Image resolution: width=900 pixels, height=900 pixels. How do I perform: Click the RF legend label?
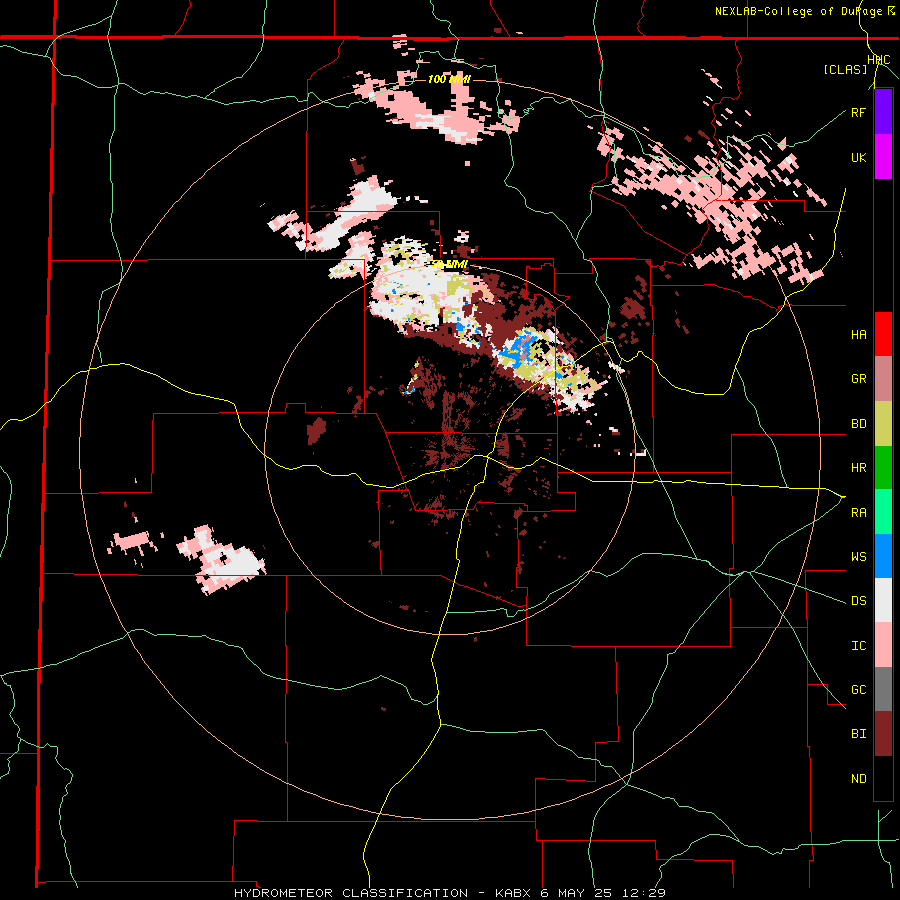858,112
